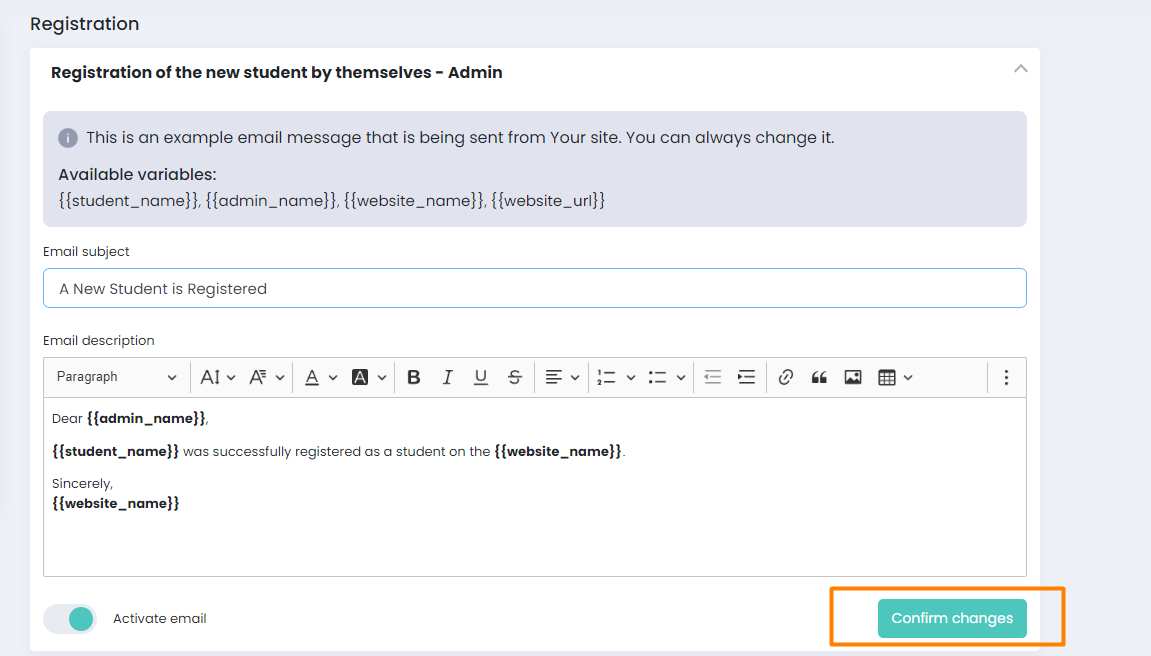Expand numbered list options arrow
Screen dimensions: 1151x656
(631, 378)
